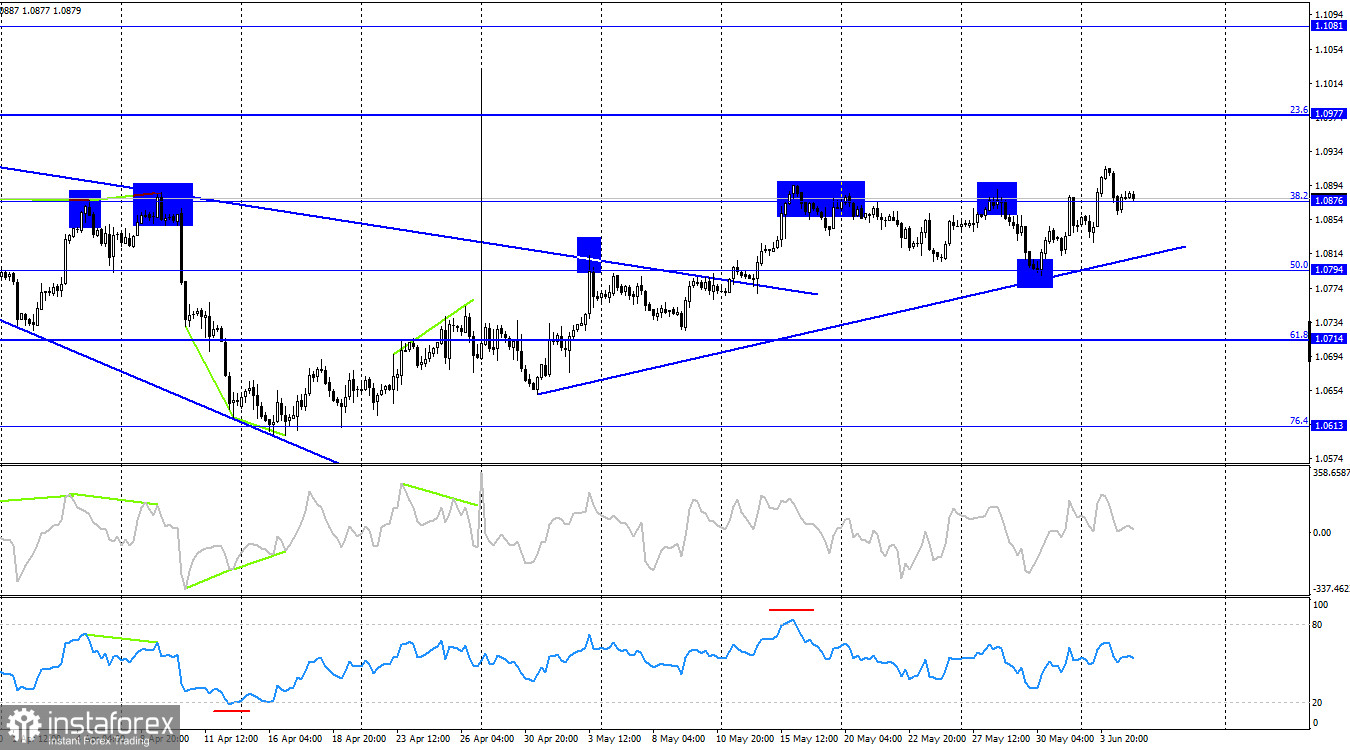Click the 1.0854 price axis value

tap(1331, 219)
